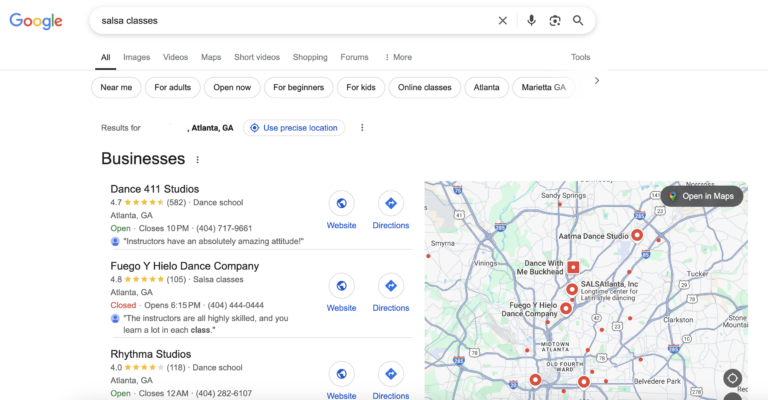768x400 pixels.
Task: Select the Aatma Dance Studio map pin
Action: point(637,235)
